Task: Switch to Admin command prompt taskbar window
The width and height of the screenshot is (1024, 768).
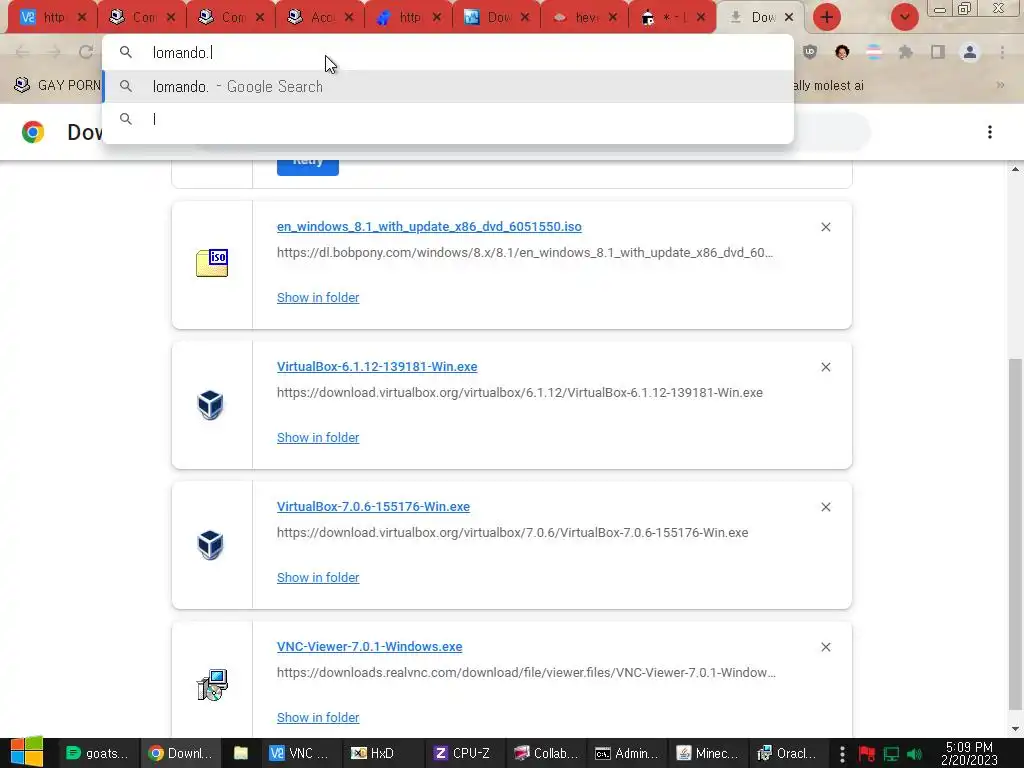Action: pos(627,754)
